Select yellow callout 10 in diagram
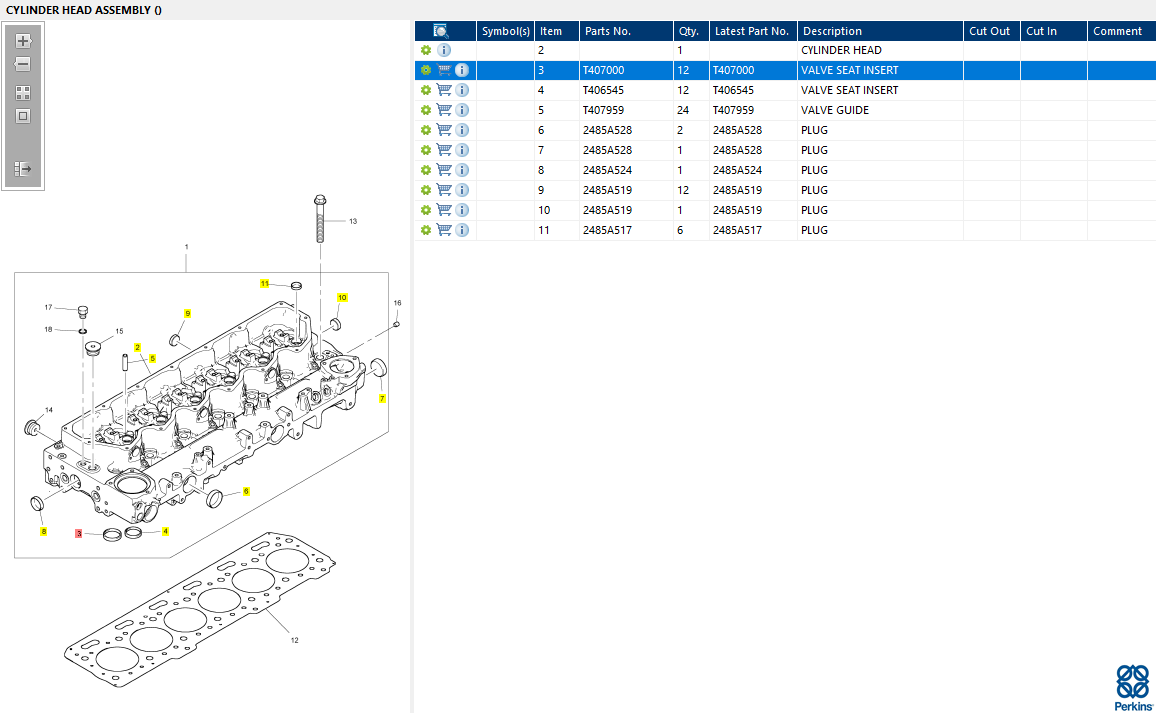Screen dimensions: 1156x713 342,297
